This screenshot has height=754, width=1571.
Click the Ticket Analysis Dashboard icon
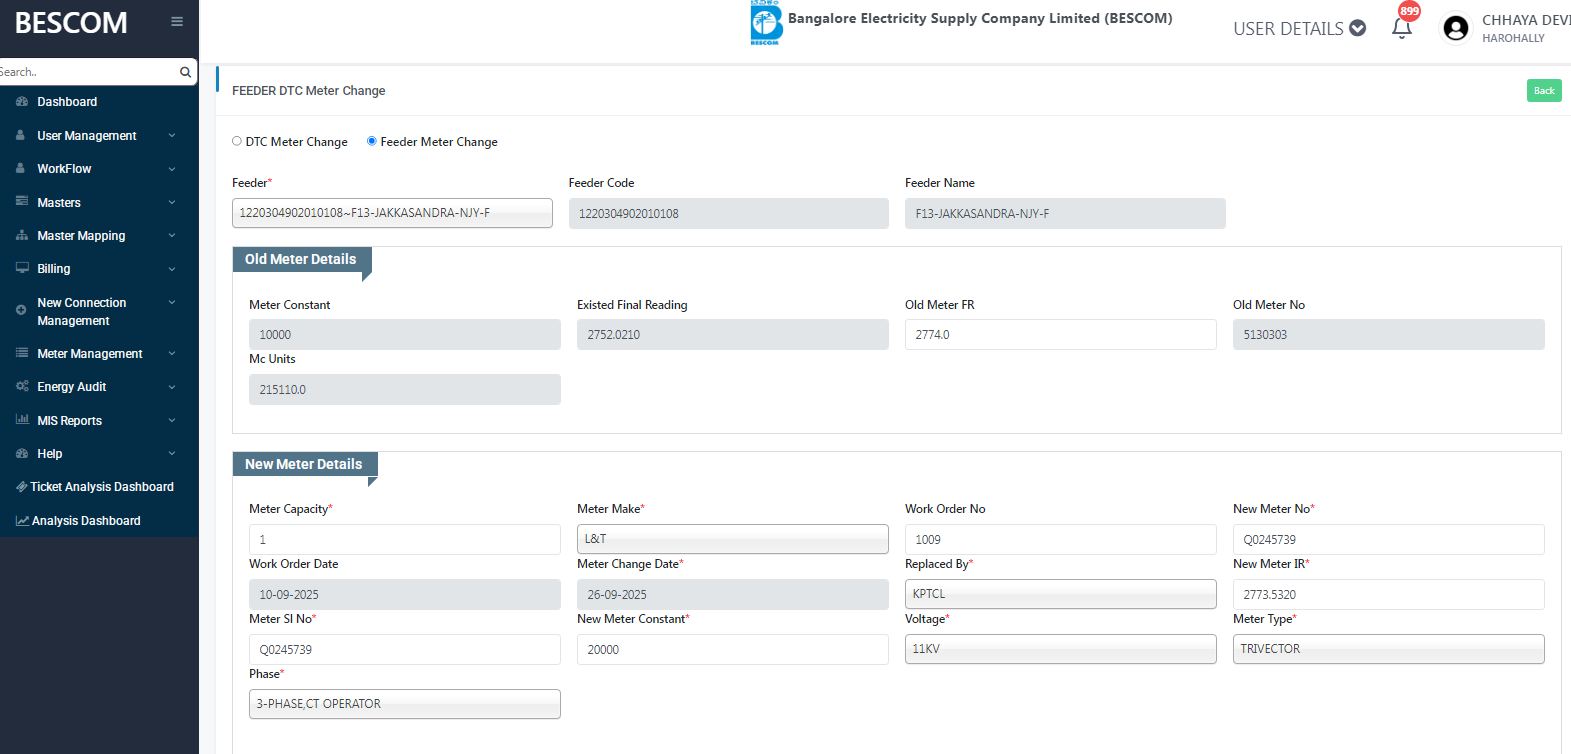coord(21,487)
